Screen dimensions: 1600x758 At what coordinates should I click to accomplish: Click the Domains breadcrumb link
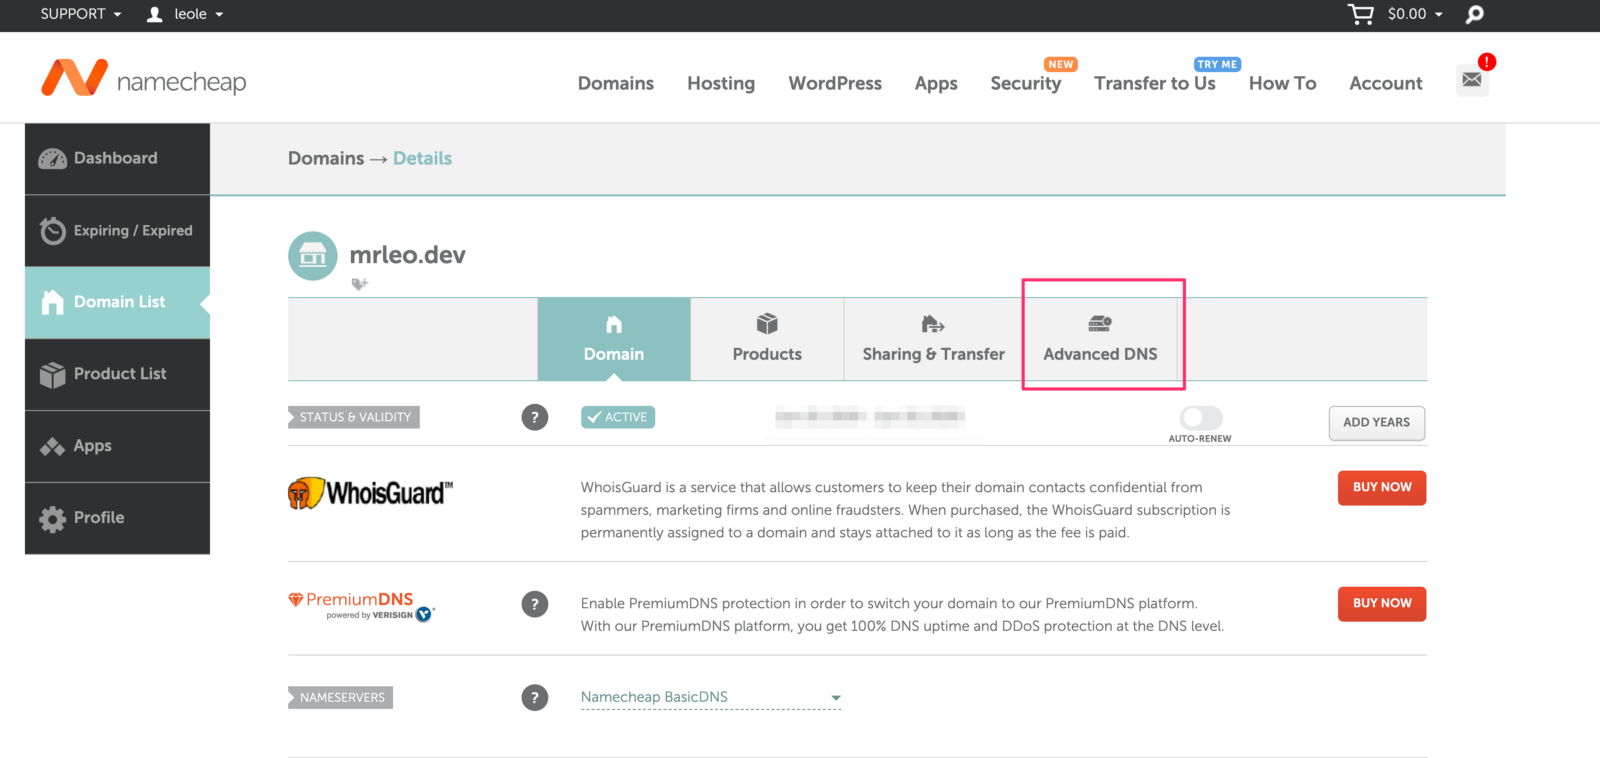tap(326, 158)
